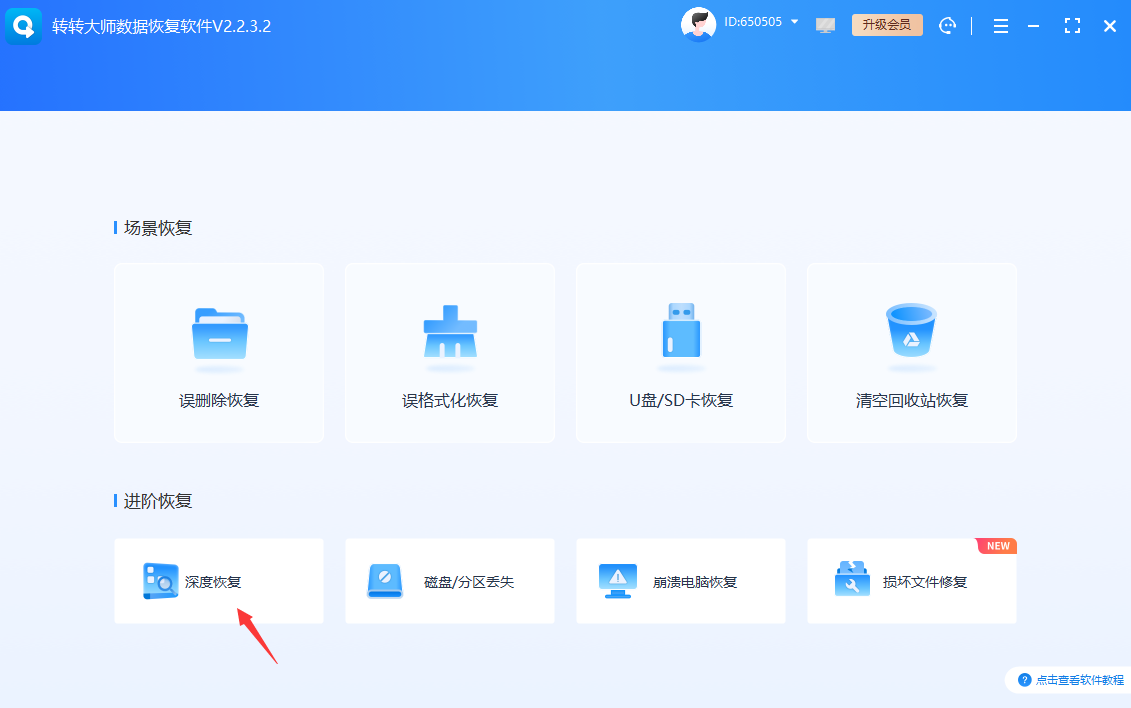Click the U盘/SD卡恢复 USB drive icon
The width and height of the screenshot is (1131, 708).
(681, 334)
